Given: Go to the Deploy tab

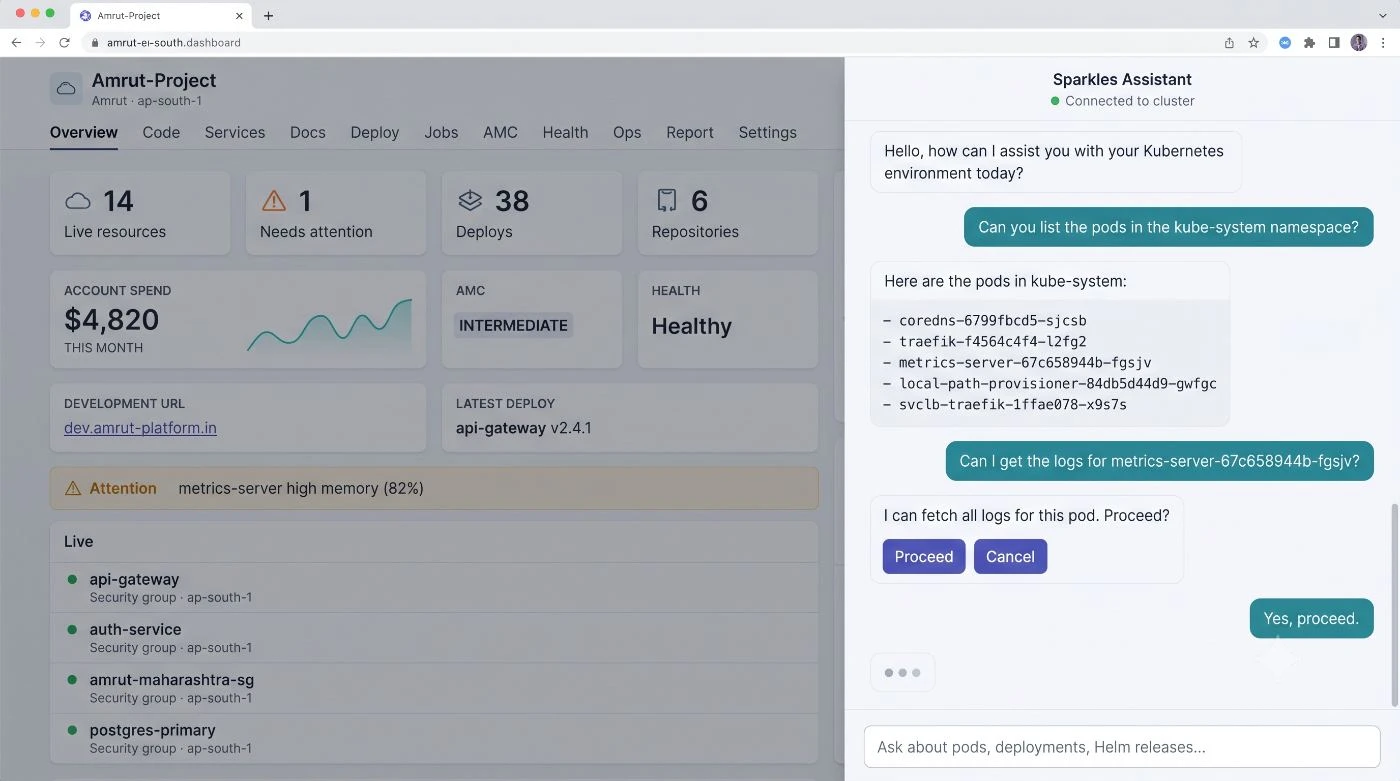Looking at the screenshot, I should click(x=375, y=132).
